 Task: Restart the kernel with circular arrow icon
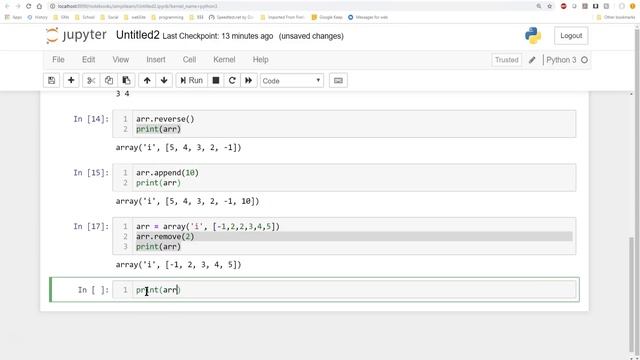point(232,80)
